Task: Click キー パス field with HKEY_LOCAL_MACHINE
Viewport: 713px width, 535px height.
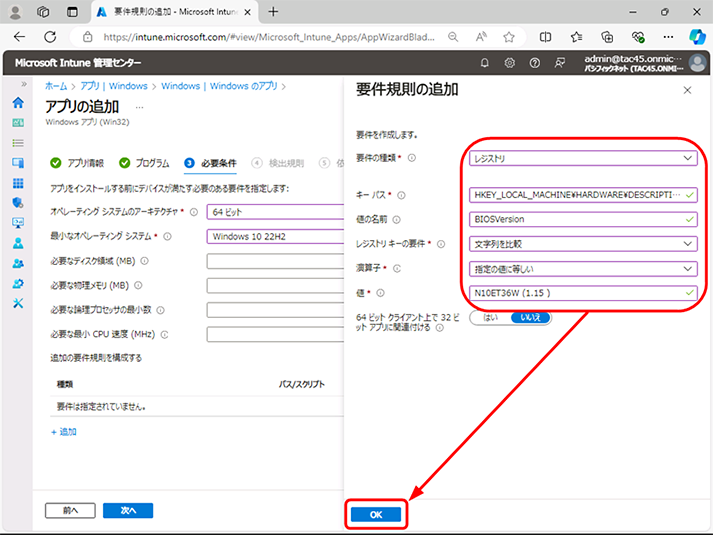Action: coord(583,195)
